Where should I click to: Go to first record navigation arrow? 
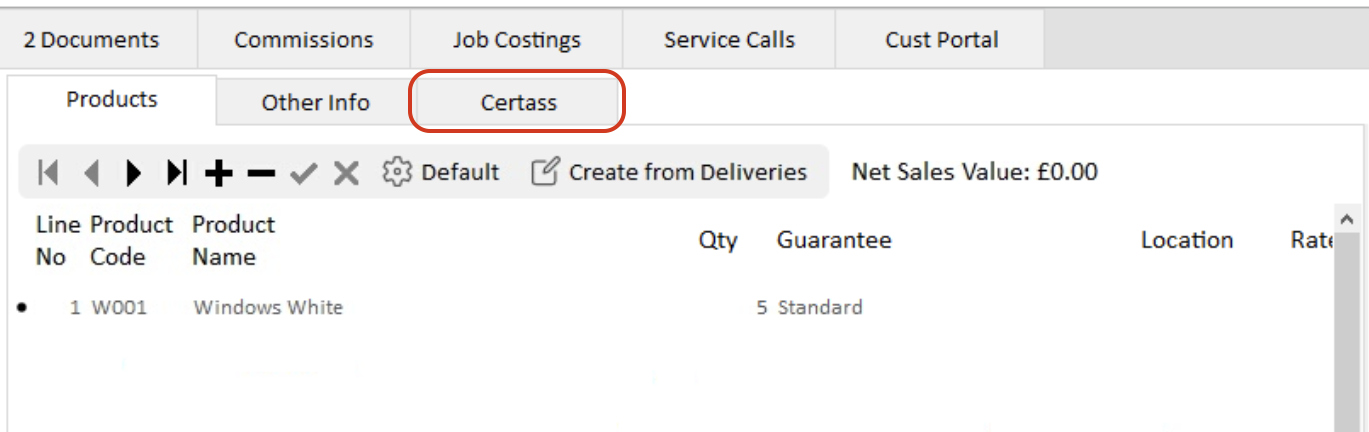point(47,173)
